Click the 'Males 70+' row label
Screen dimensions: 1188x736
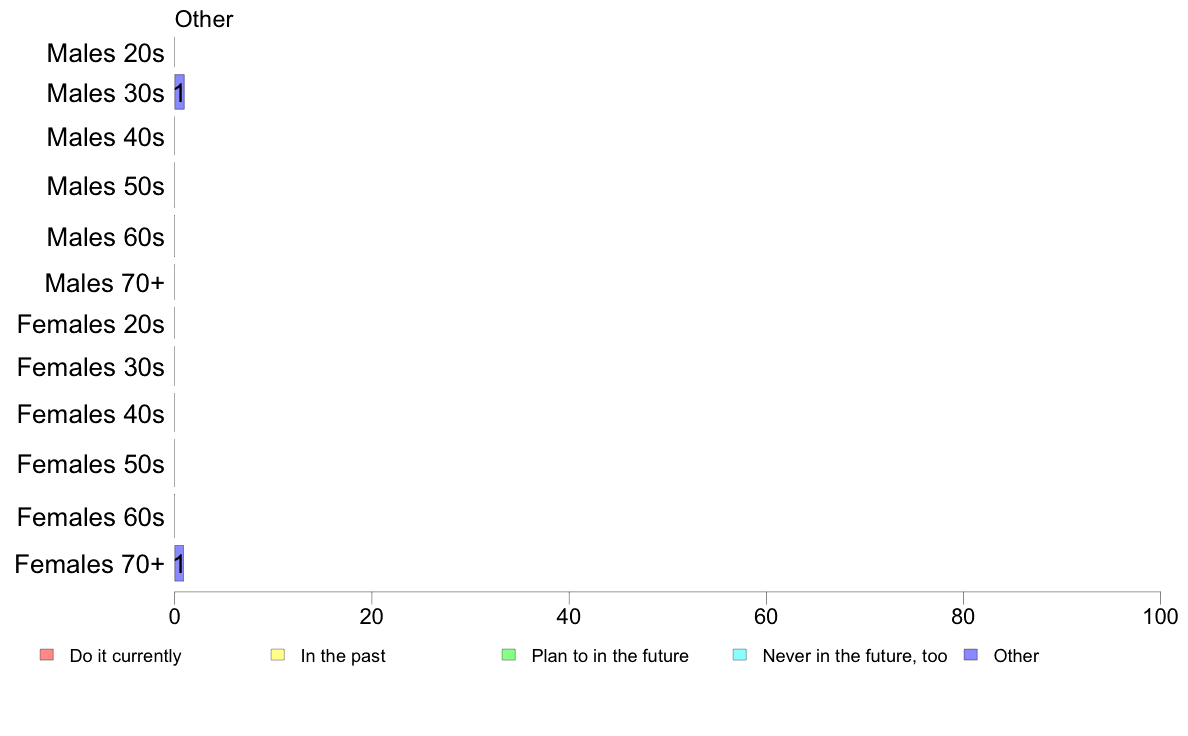[x=105, y=283]
